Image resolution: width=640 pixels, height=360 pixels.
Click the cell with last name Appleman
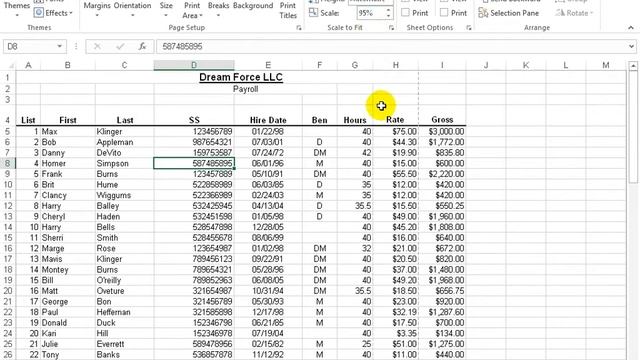click(124, 142)
